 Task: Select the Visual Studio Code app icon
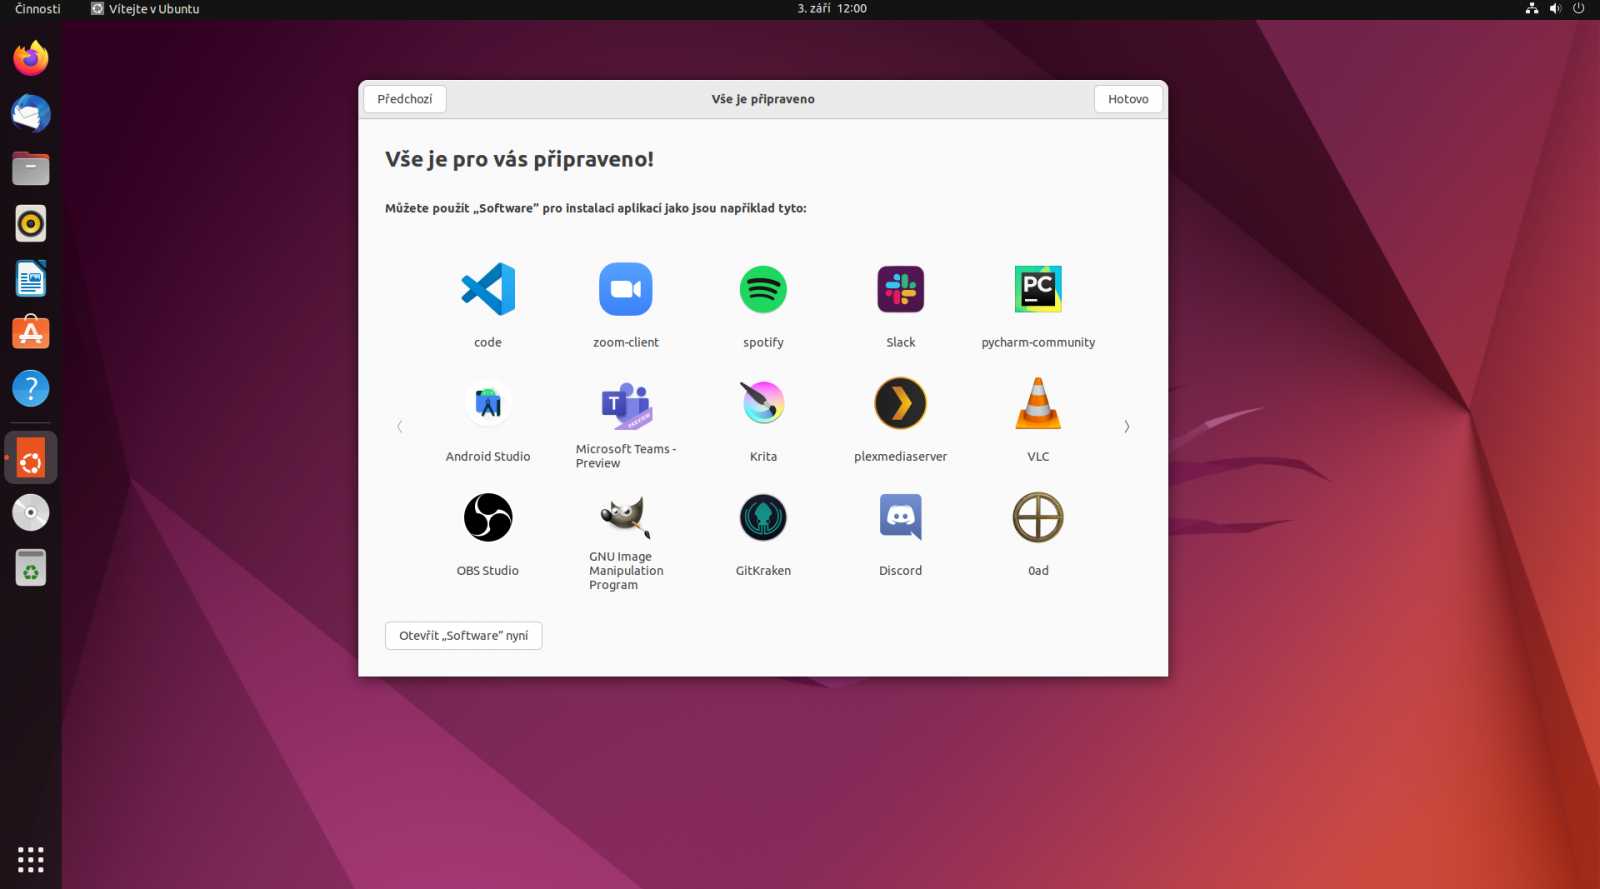pyautogui.click(x=488, y=289)
